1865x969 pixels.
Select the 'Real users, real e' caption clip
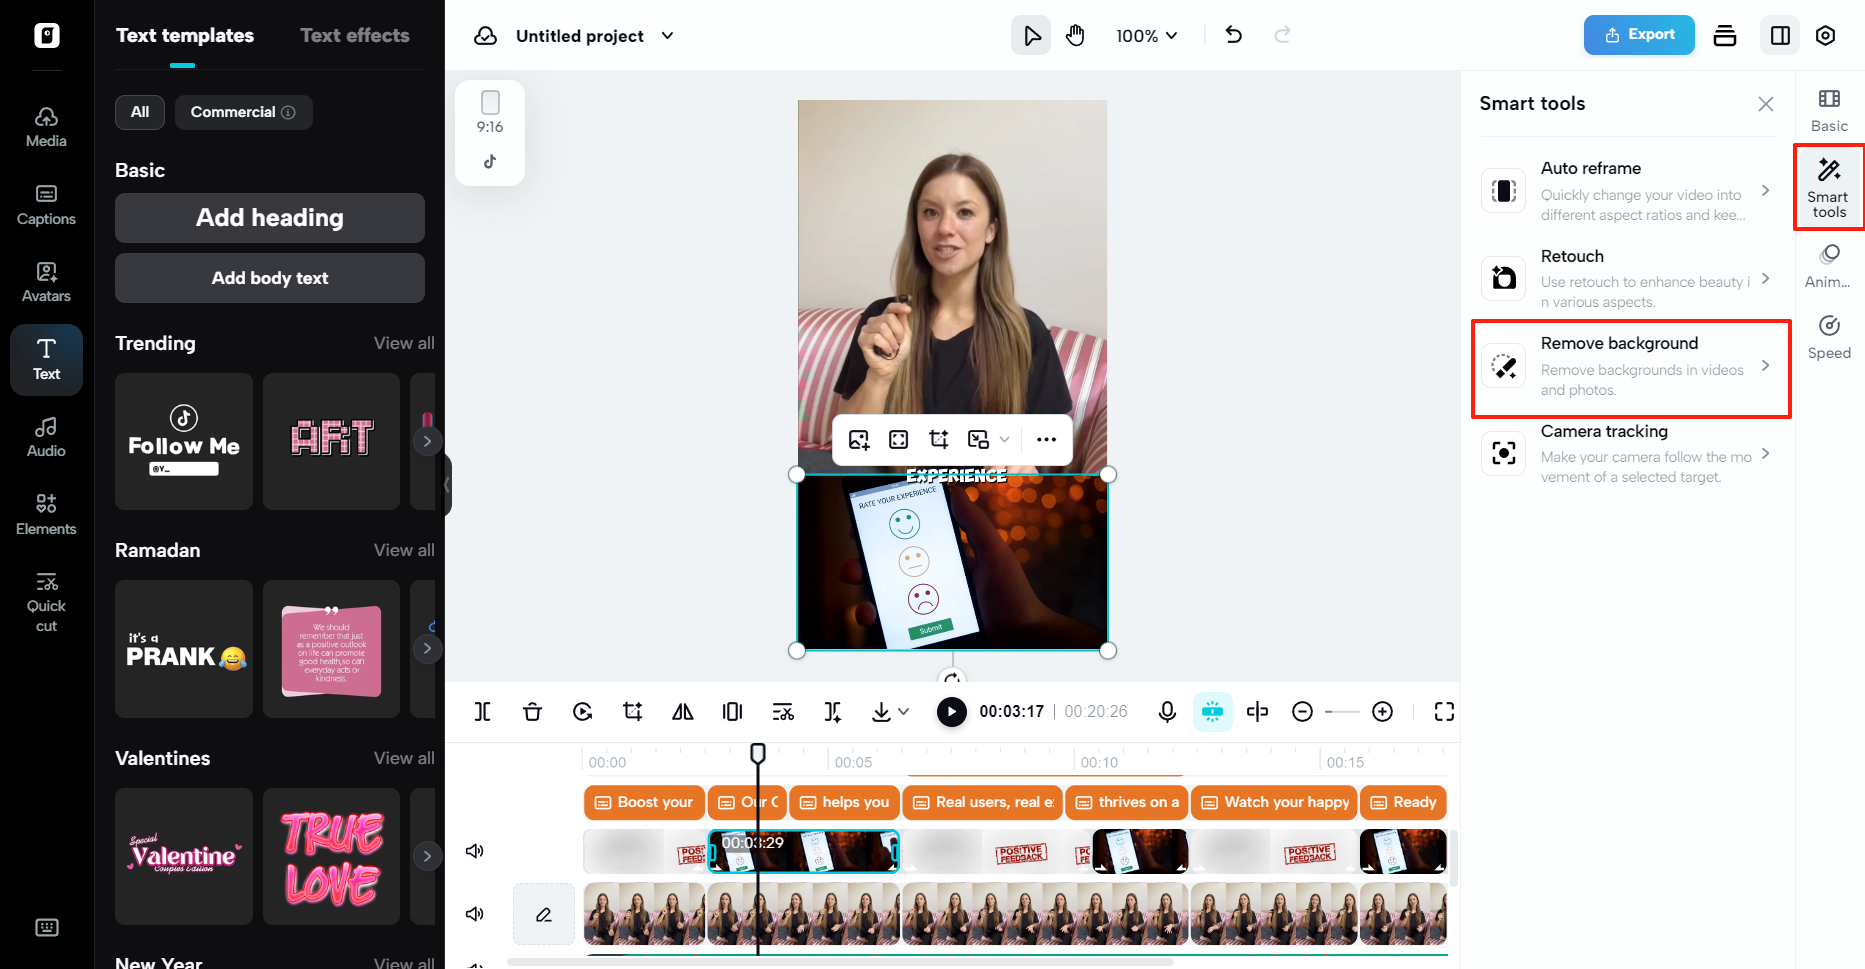click(984, 802)
